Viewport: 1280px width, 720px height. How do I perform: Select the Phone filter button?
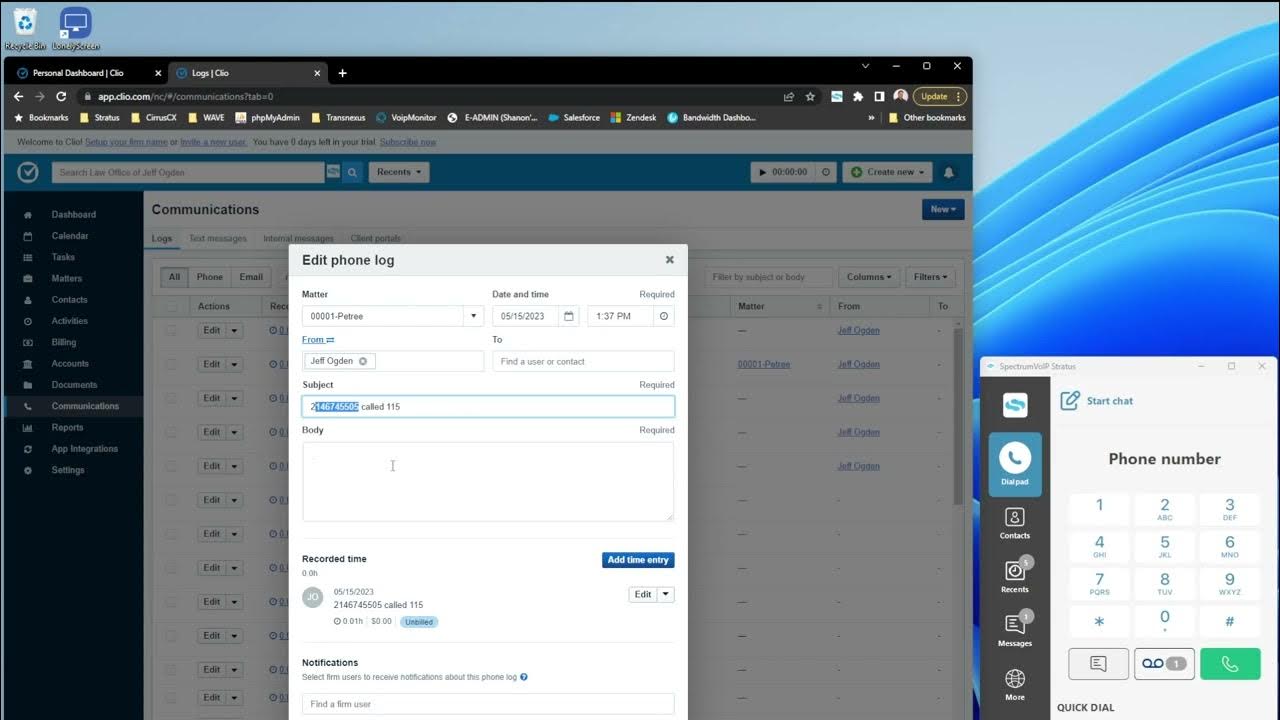(210, 277)
